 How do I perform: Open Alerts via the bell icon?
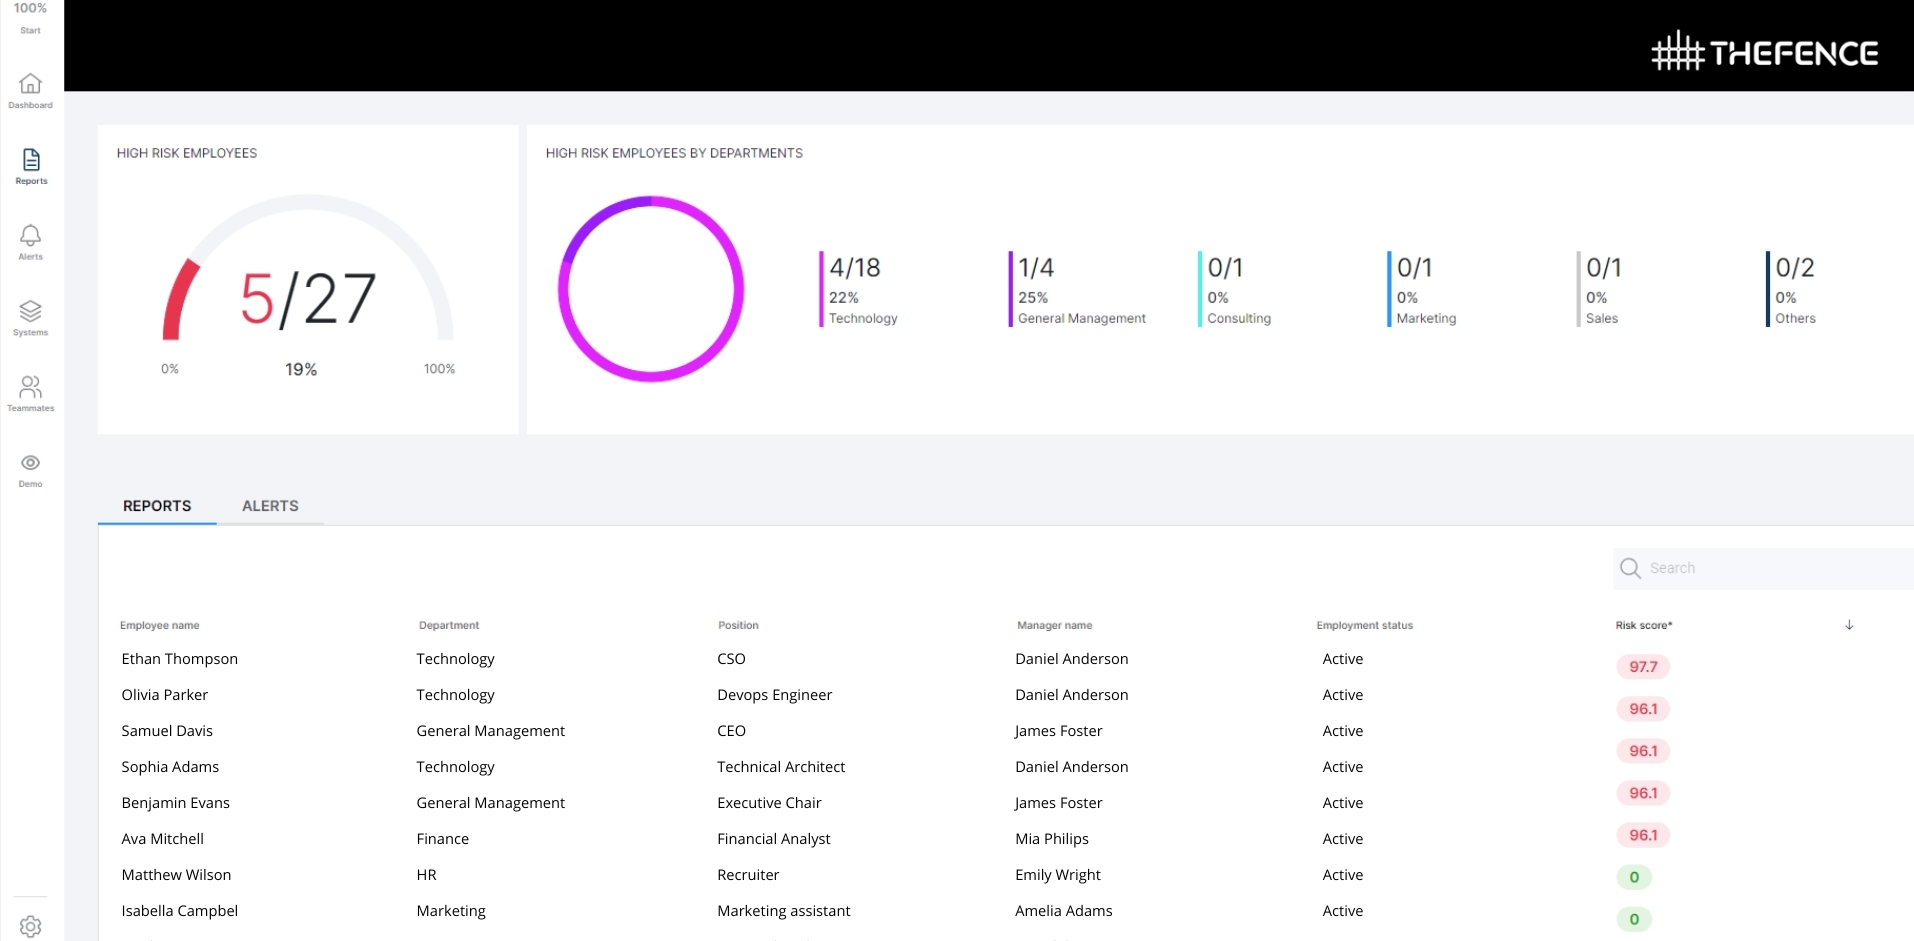pyautogui.click(x=30, y=241)
